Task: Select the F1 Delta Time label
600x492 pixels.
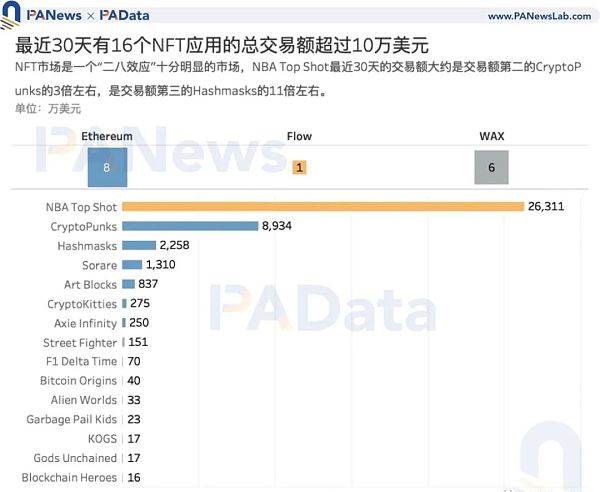Action: tap(81, 361)
